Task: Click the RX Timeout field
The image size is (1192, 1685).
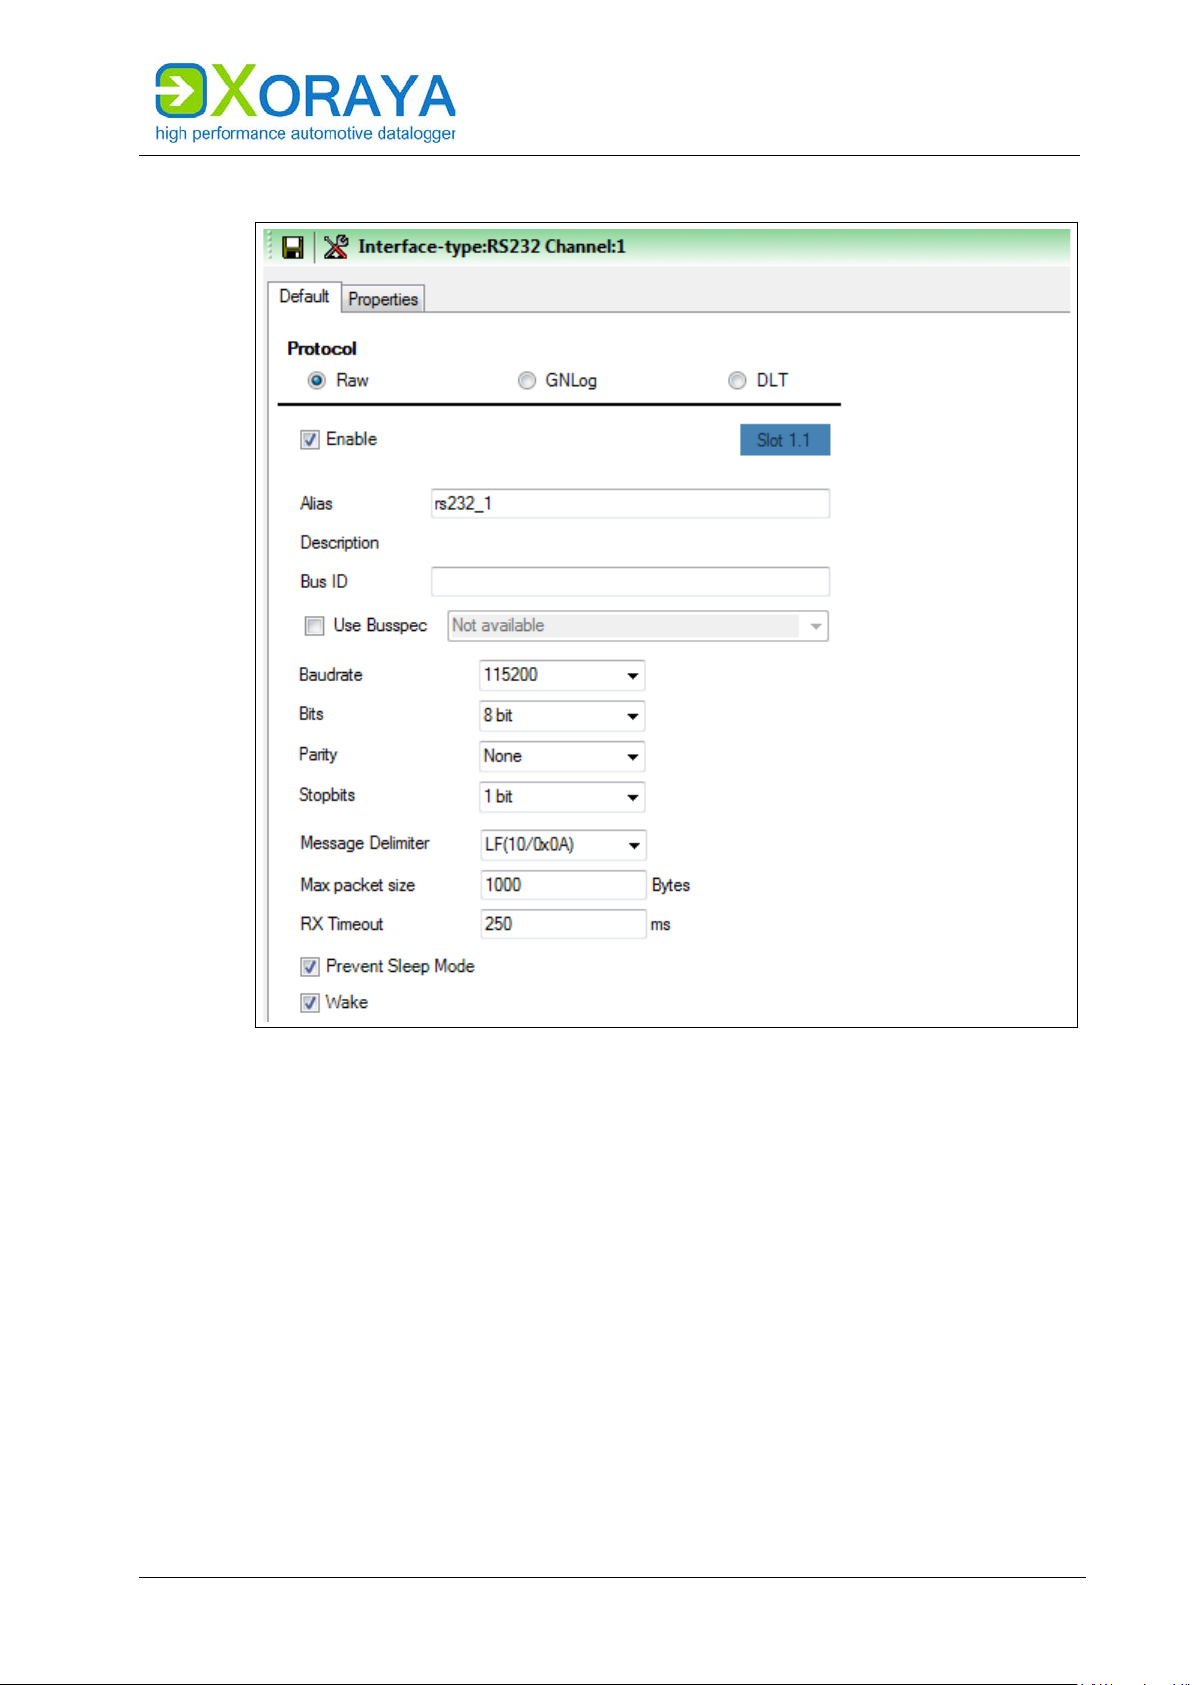Action: pyautogui.click(x=564, y=924)
